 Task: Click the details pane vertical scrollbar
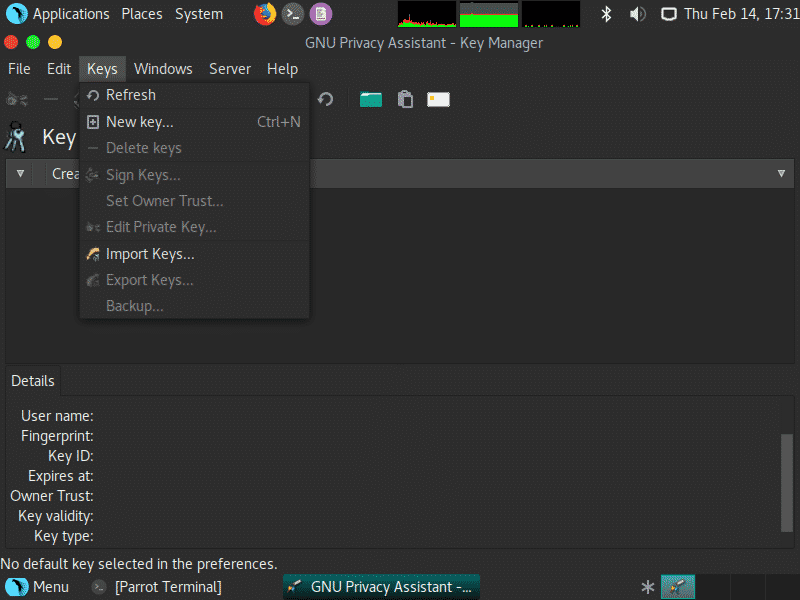[x=787, y=483]
